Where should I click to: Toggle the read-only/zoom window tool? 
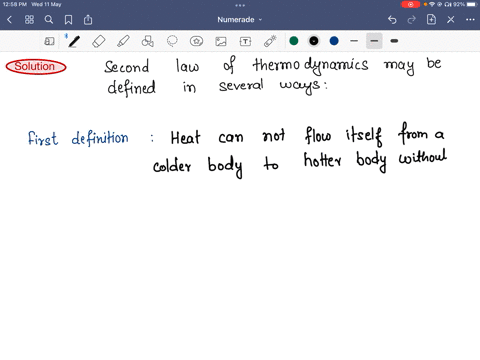[49, 41]
